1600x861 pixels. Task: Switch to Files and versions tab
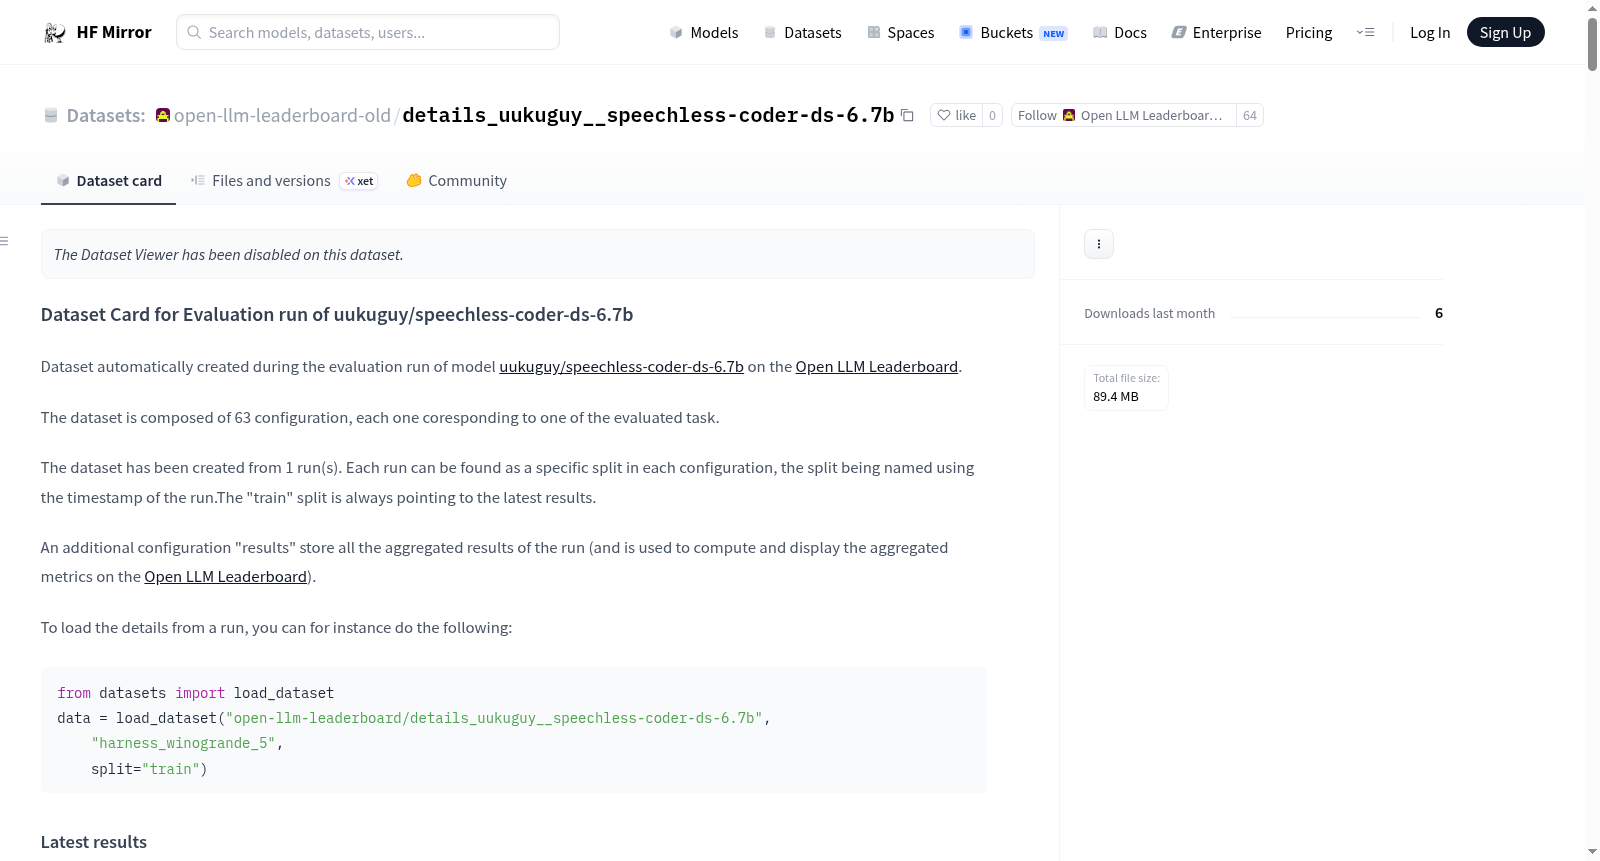coord(284,181)
